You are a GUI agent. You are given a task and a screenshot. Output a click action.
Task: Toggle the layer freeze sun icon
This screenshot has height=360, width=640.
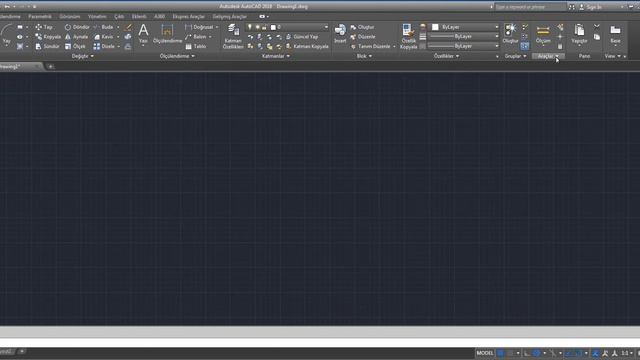pos(257,27)
